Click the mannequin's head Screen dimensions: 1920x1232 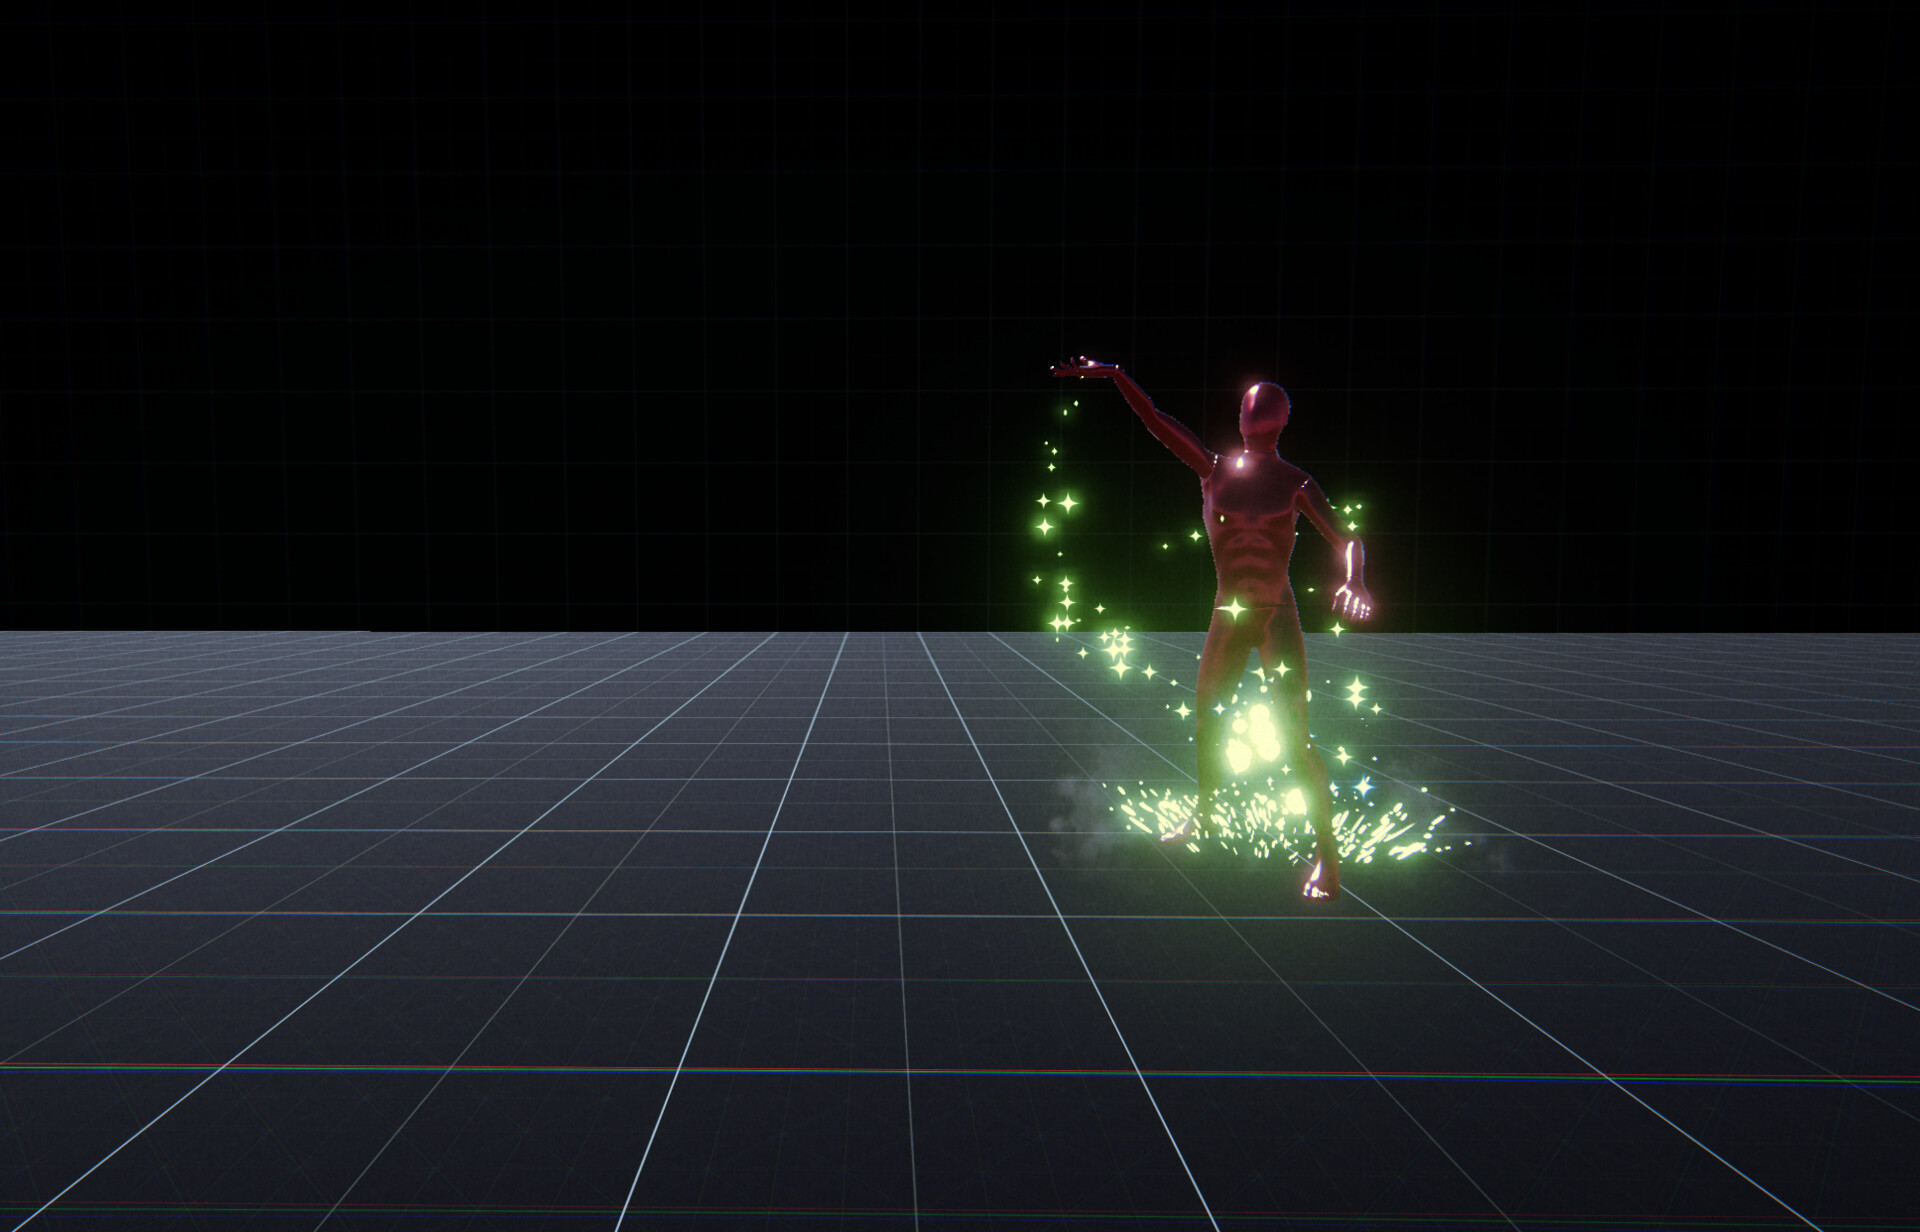[1263, 411]
